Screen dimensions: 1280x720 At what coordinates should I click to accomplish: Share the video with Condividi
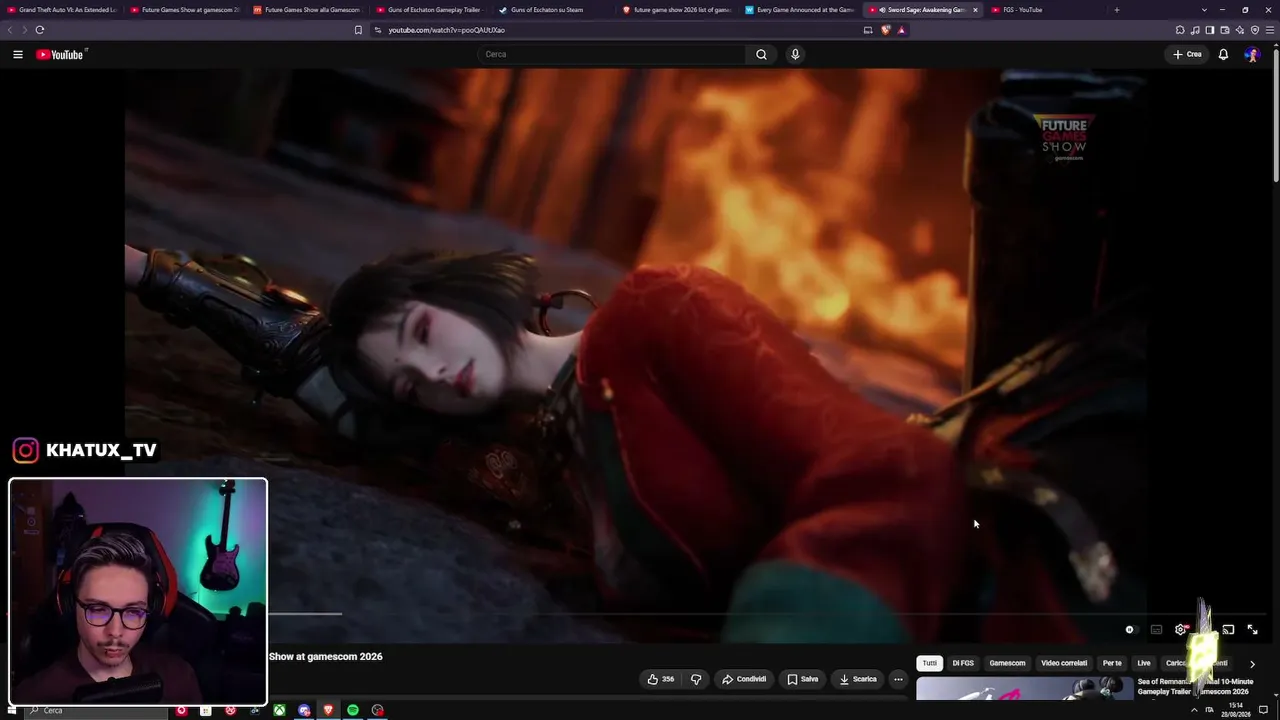(744, 679)
